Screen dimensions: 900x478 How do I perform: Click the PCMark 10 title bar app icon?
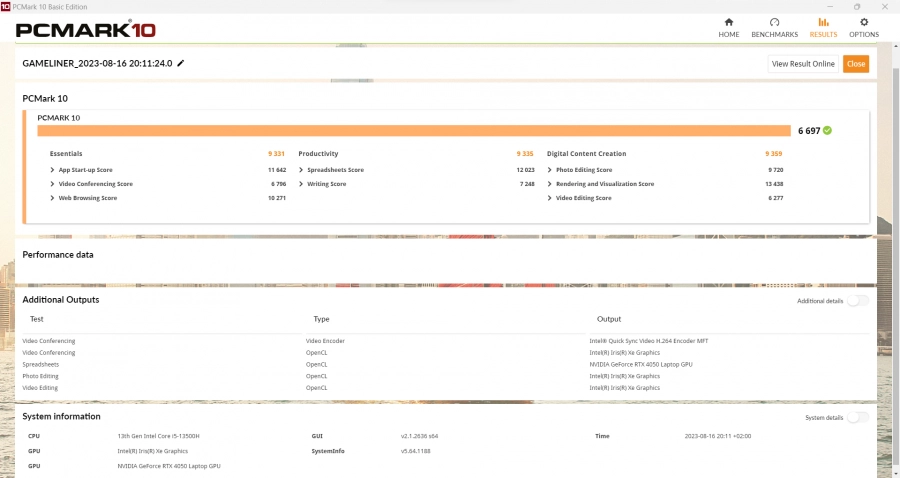pyautogui.click(x=5, y=6)
